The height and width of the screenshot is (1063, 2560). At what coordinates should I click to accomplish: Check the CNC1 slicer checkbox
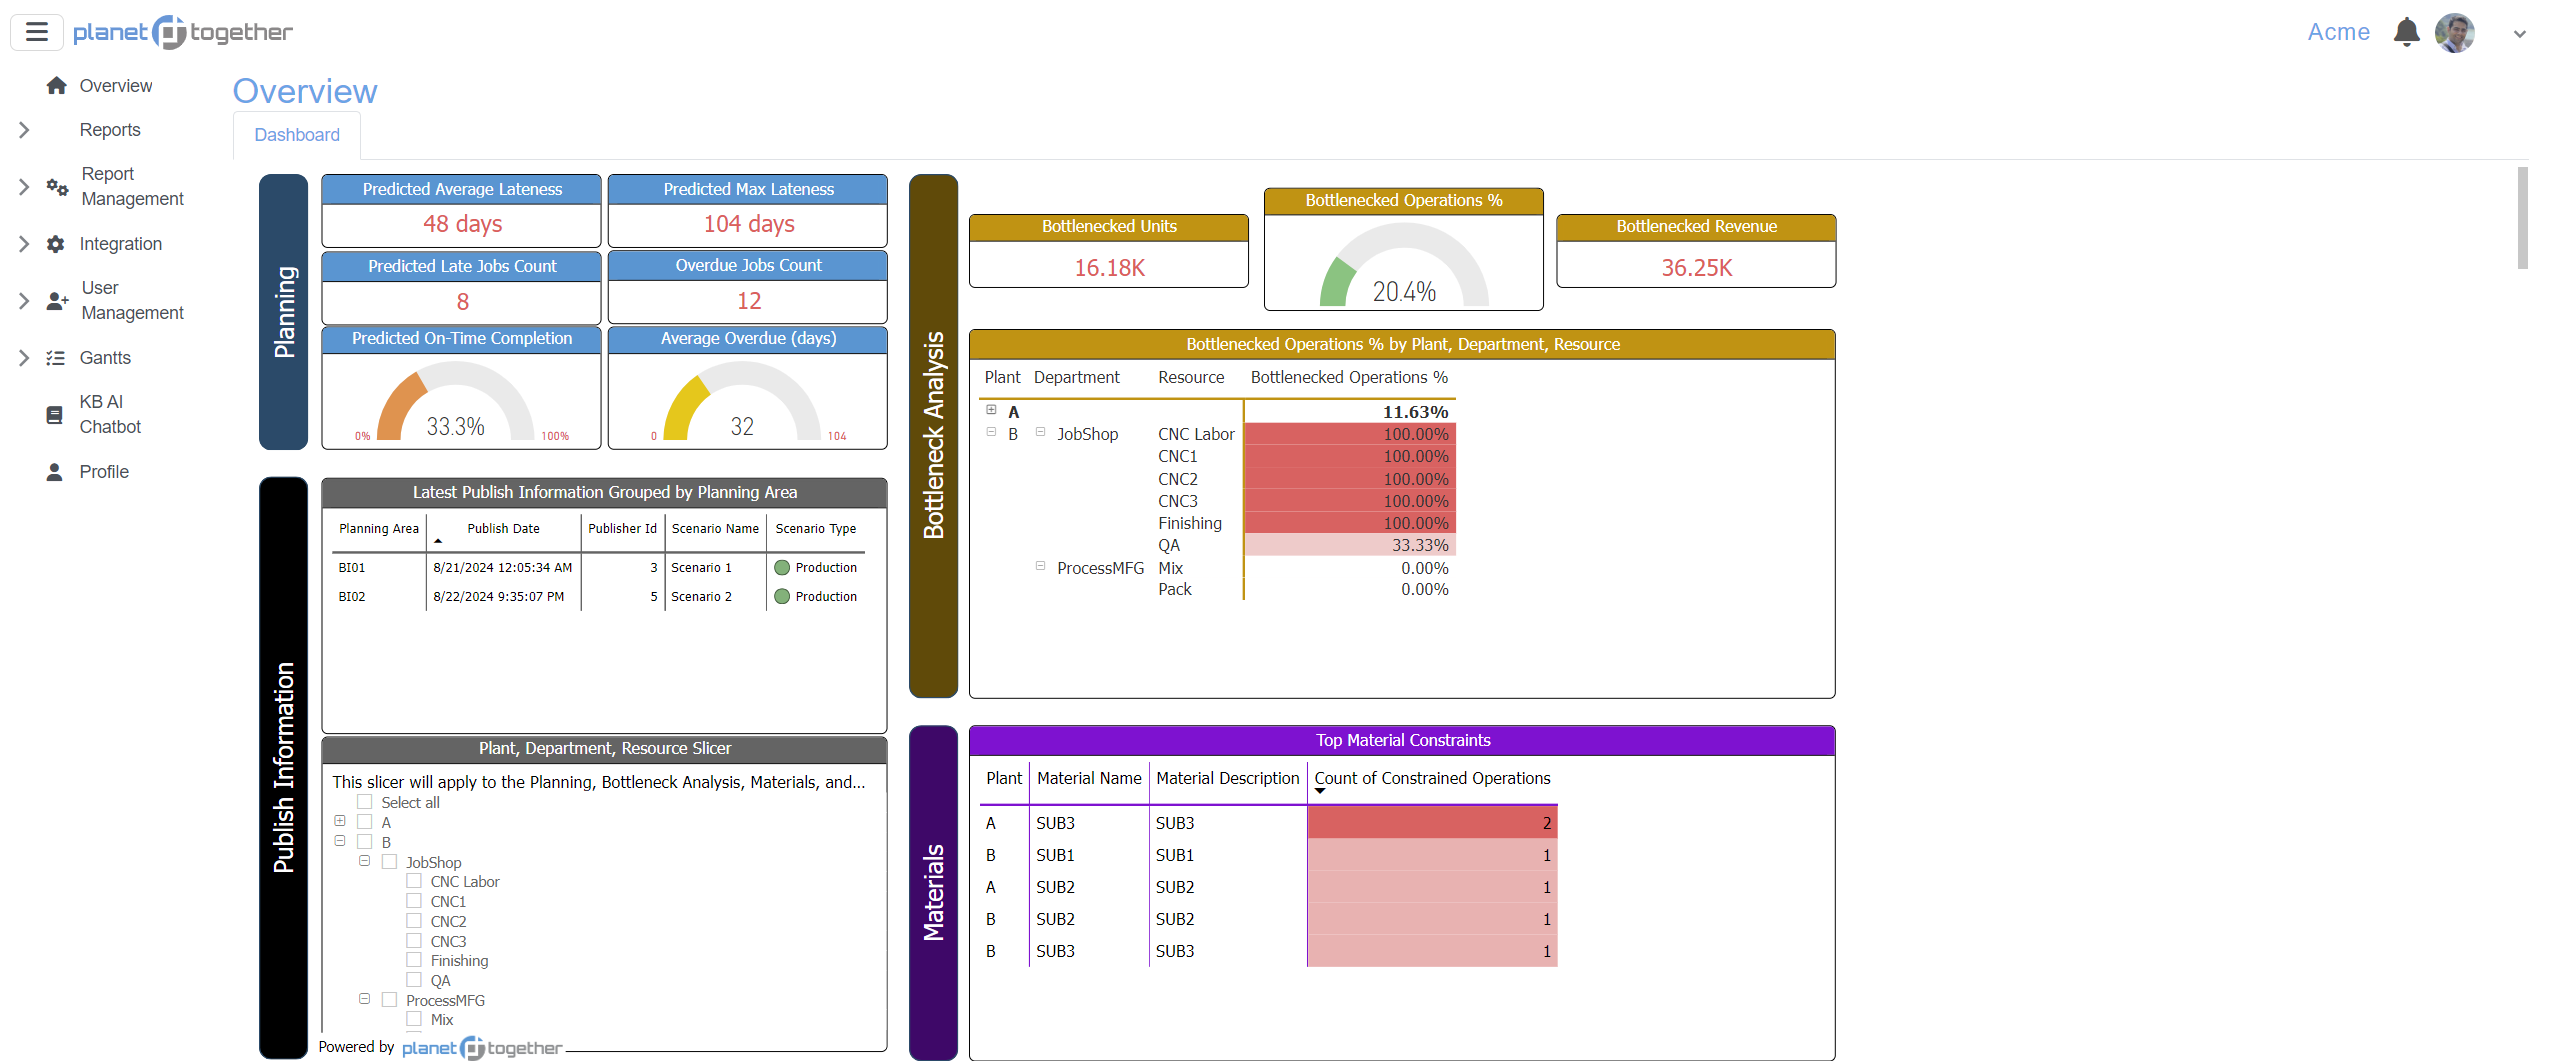pos(414,901)
